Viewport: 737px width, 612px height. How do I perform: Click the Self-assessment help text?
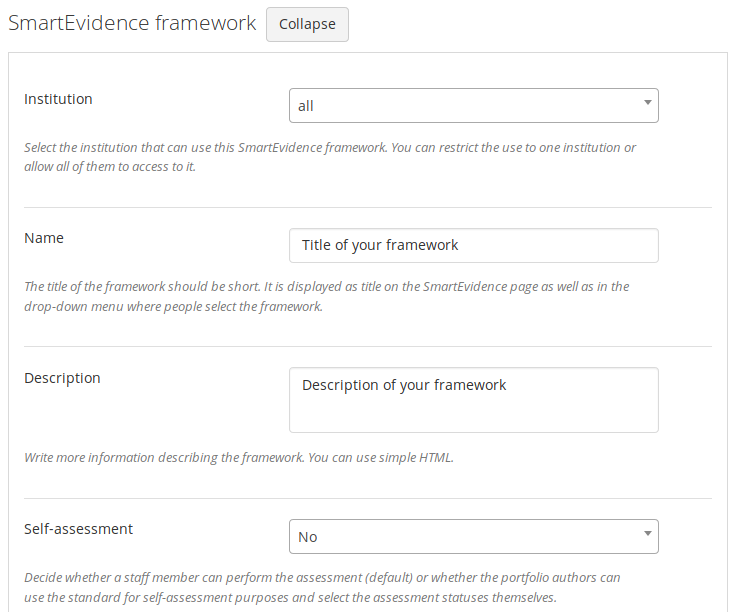pyautogui.click(x=322, y=587)
